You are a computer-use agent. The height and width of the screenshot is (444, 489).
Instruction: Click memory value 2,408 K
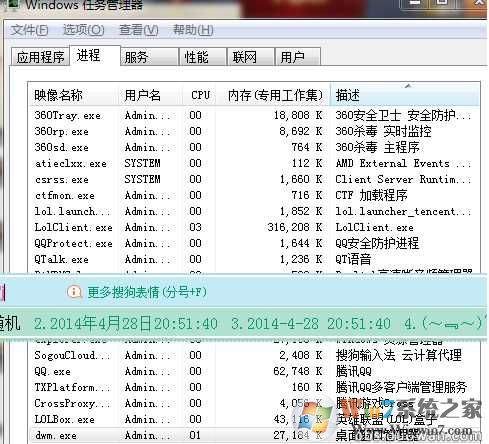coord(301,355)
